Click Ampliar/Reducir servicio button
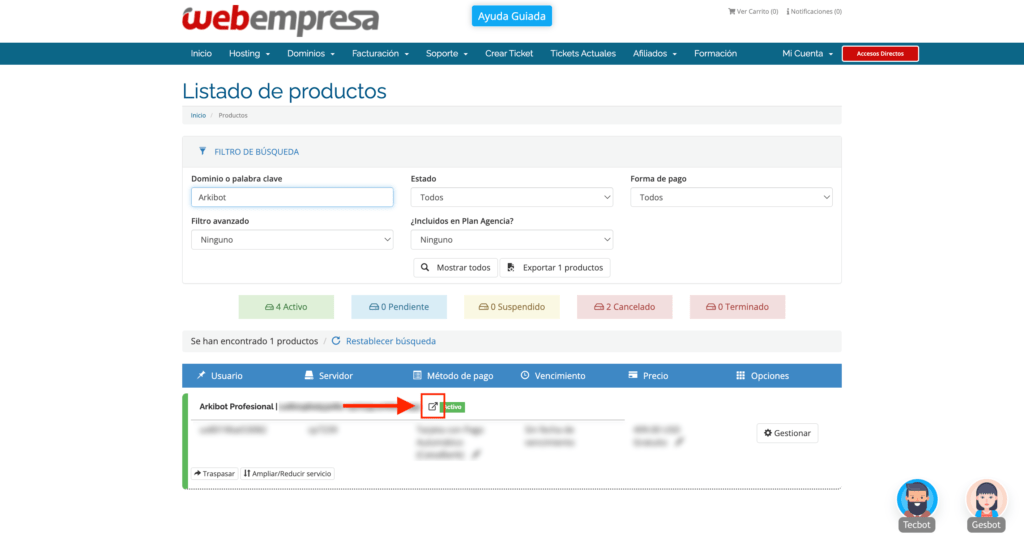1024x546 pixels. coord(287,474)
